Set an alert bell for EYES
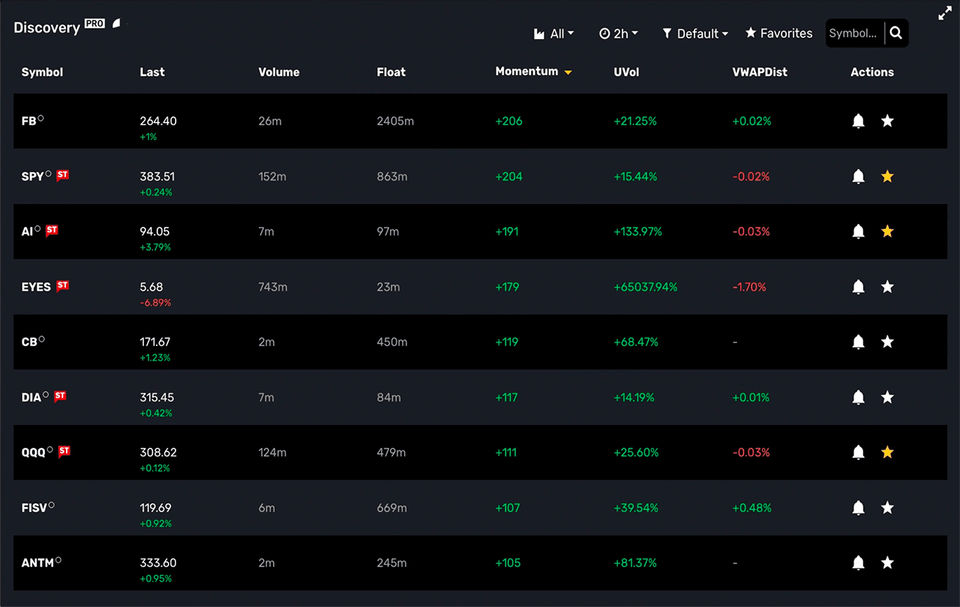 click(x=858, y=287)
